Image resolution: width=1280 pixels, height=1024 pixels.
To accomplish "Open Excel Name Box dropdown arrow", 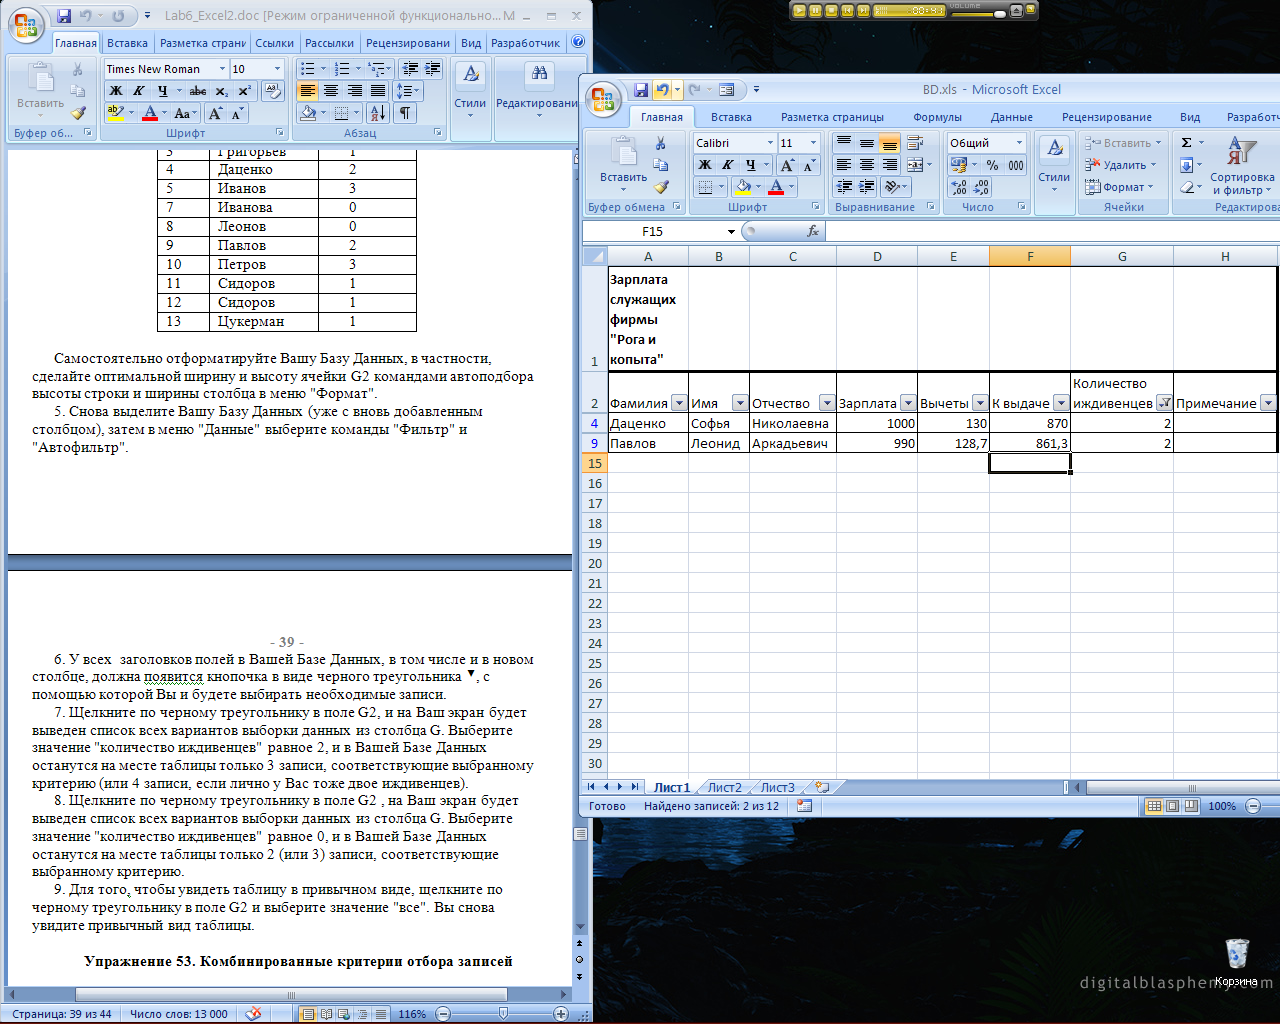I will click(x=731, y=231).
